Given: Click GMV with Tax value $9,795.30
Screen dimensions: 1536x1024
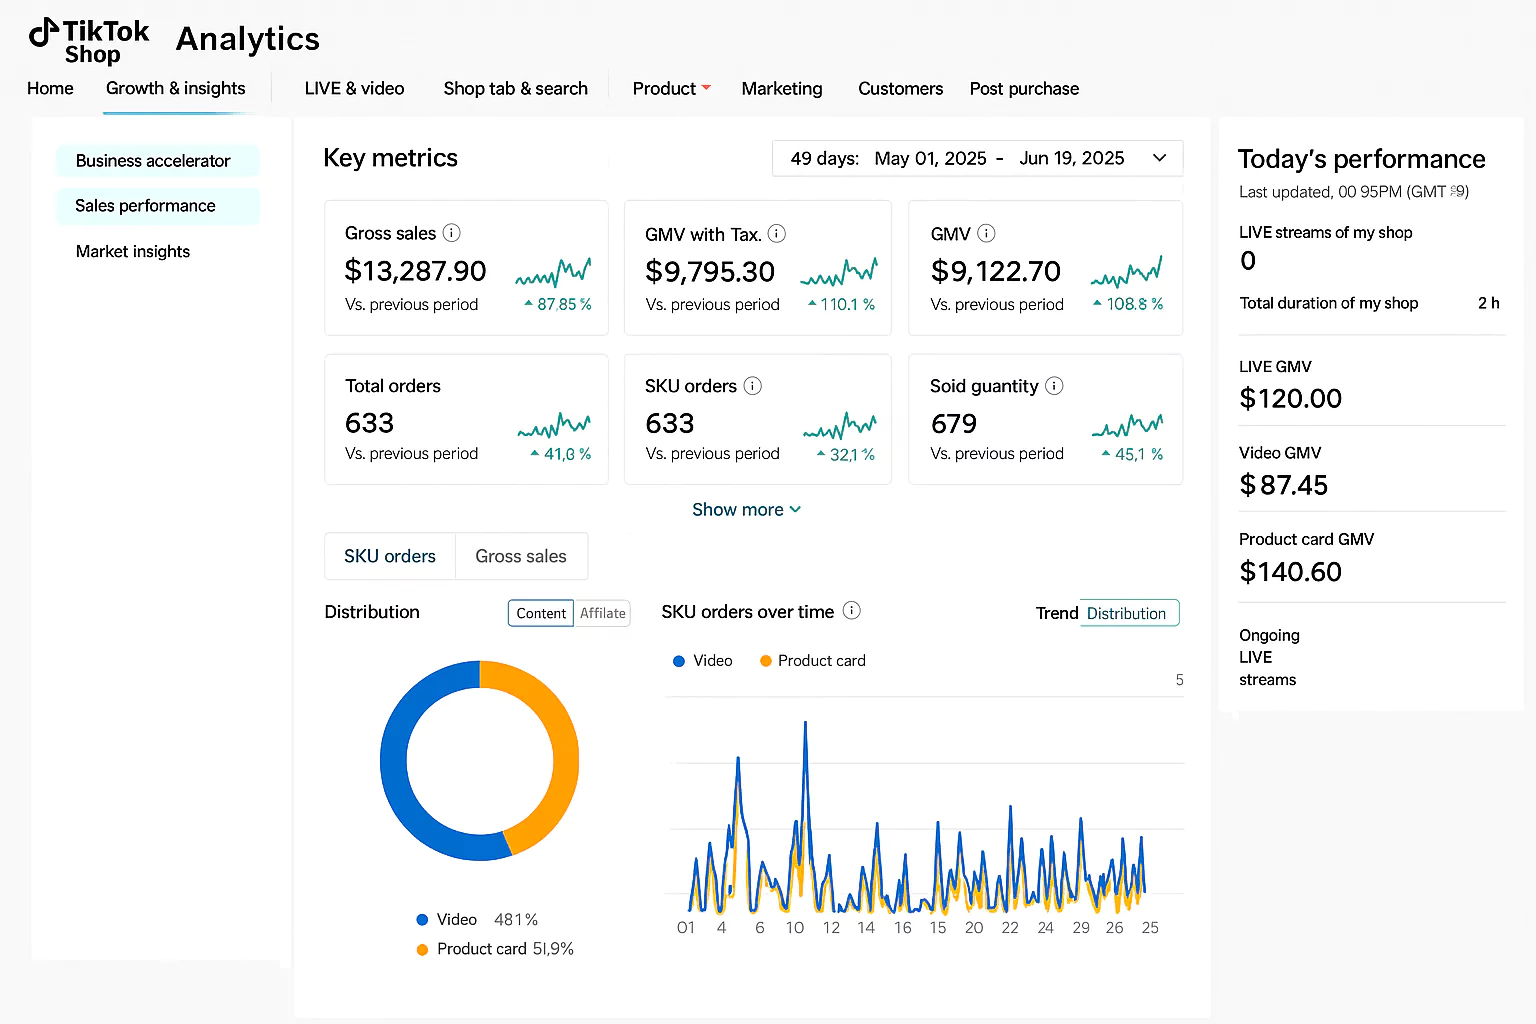Looking at the screenshot, I should point(710,272).
